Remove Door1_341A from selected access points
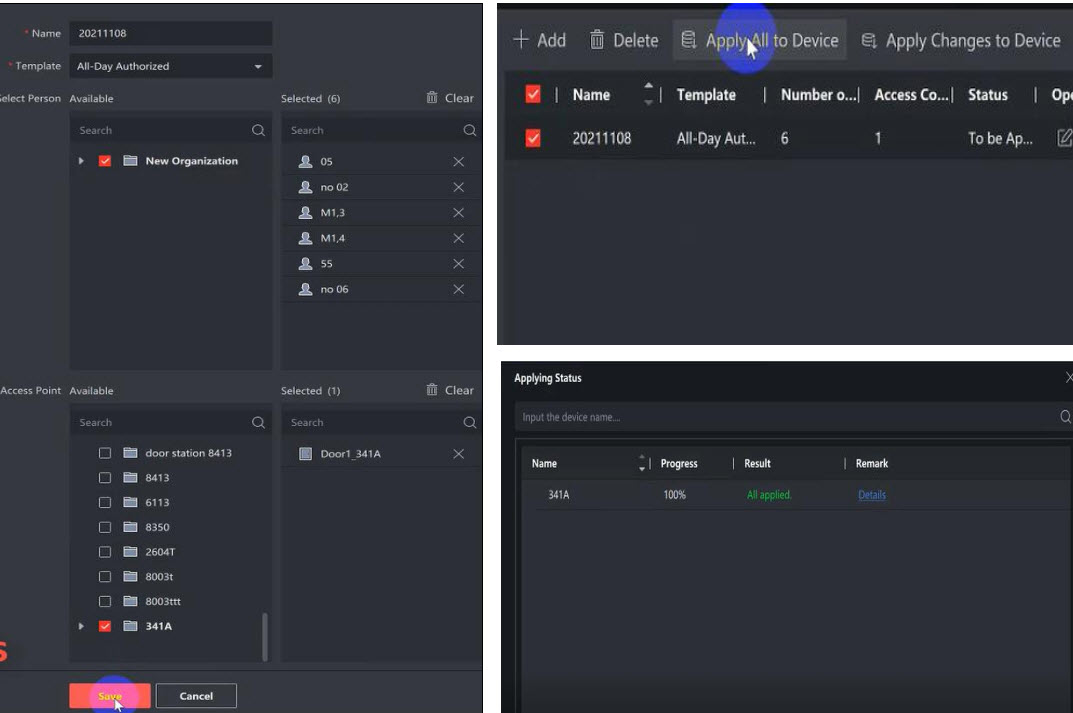1073x713 pixels. (x=458, y=454)
